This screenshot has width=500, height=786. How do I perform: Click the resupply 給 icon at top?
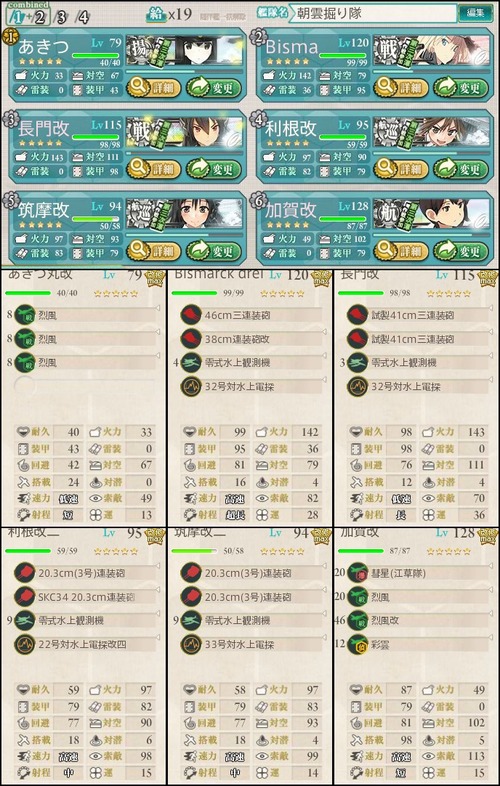[x=156, y=14]
